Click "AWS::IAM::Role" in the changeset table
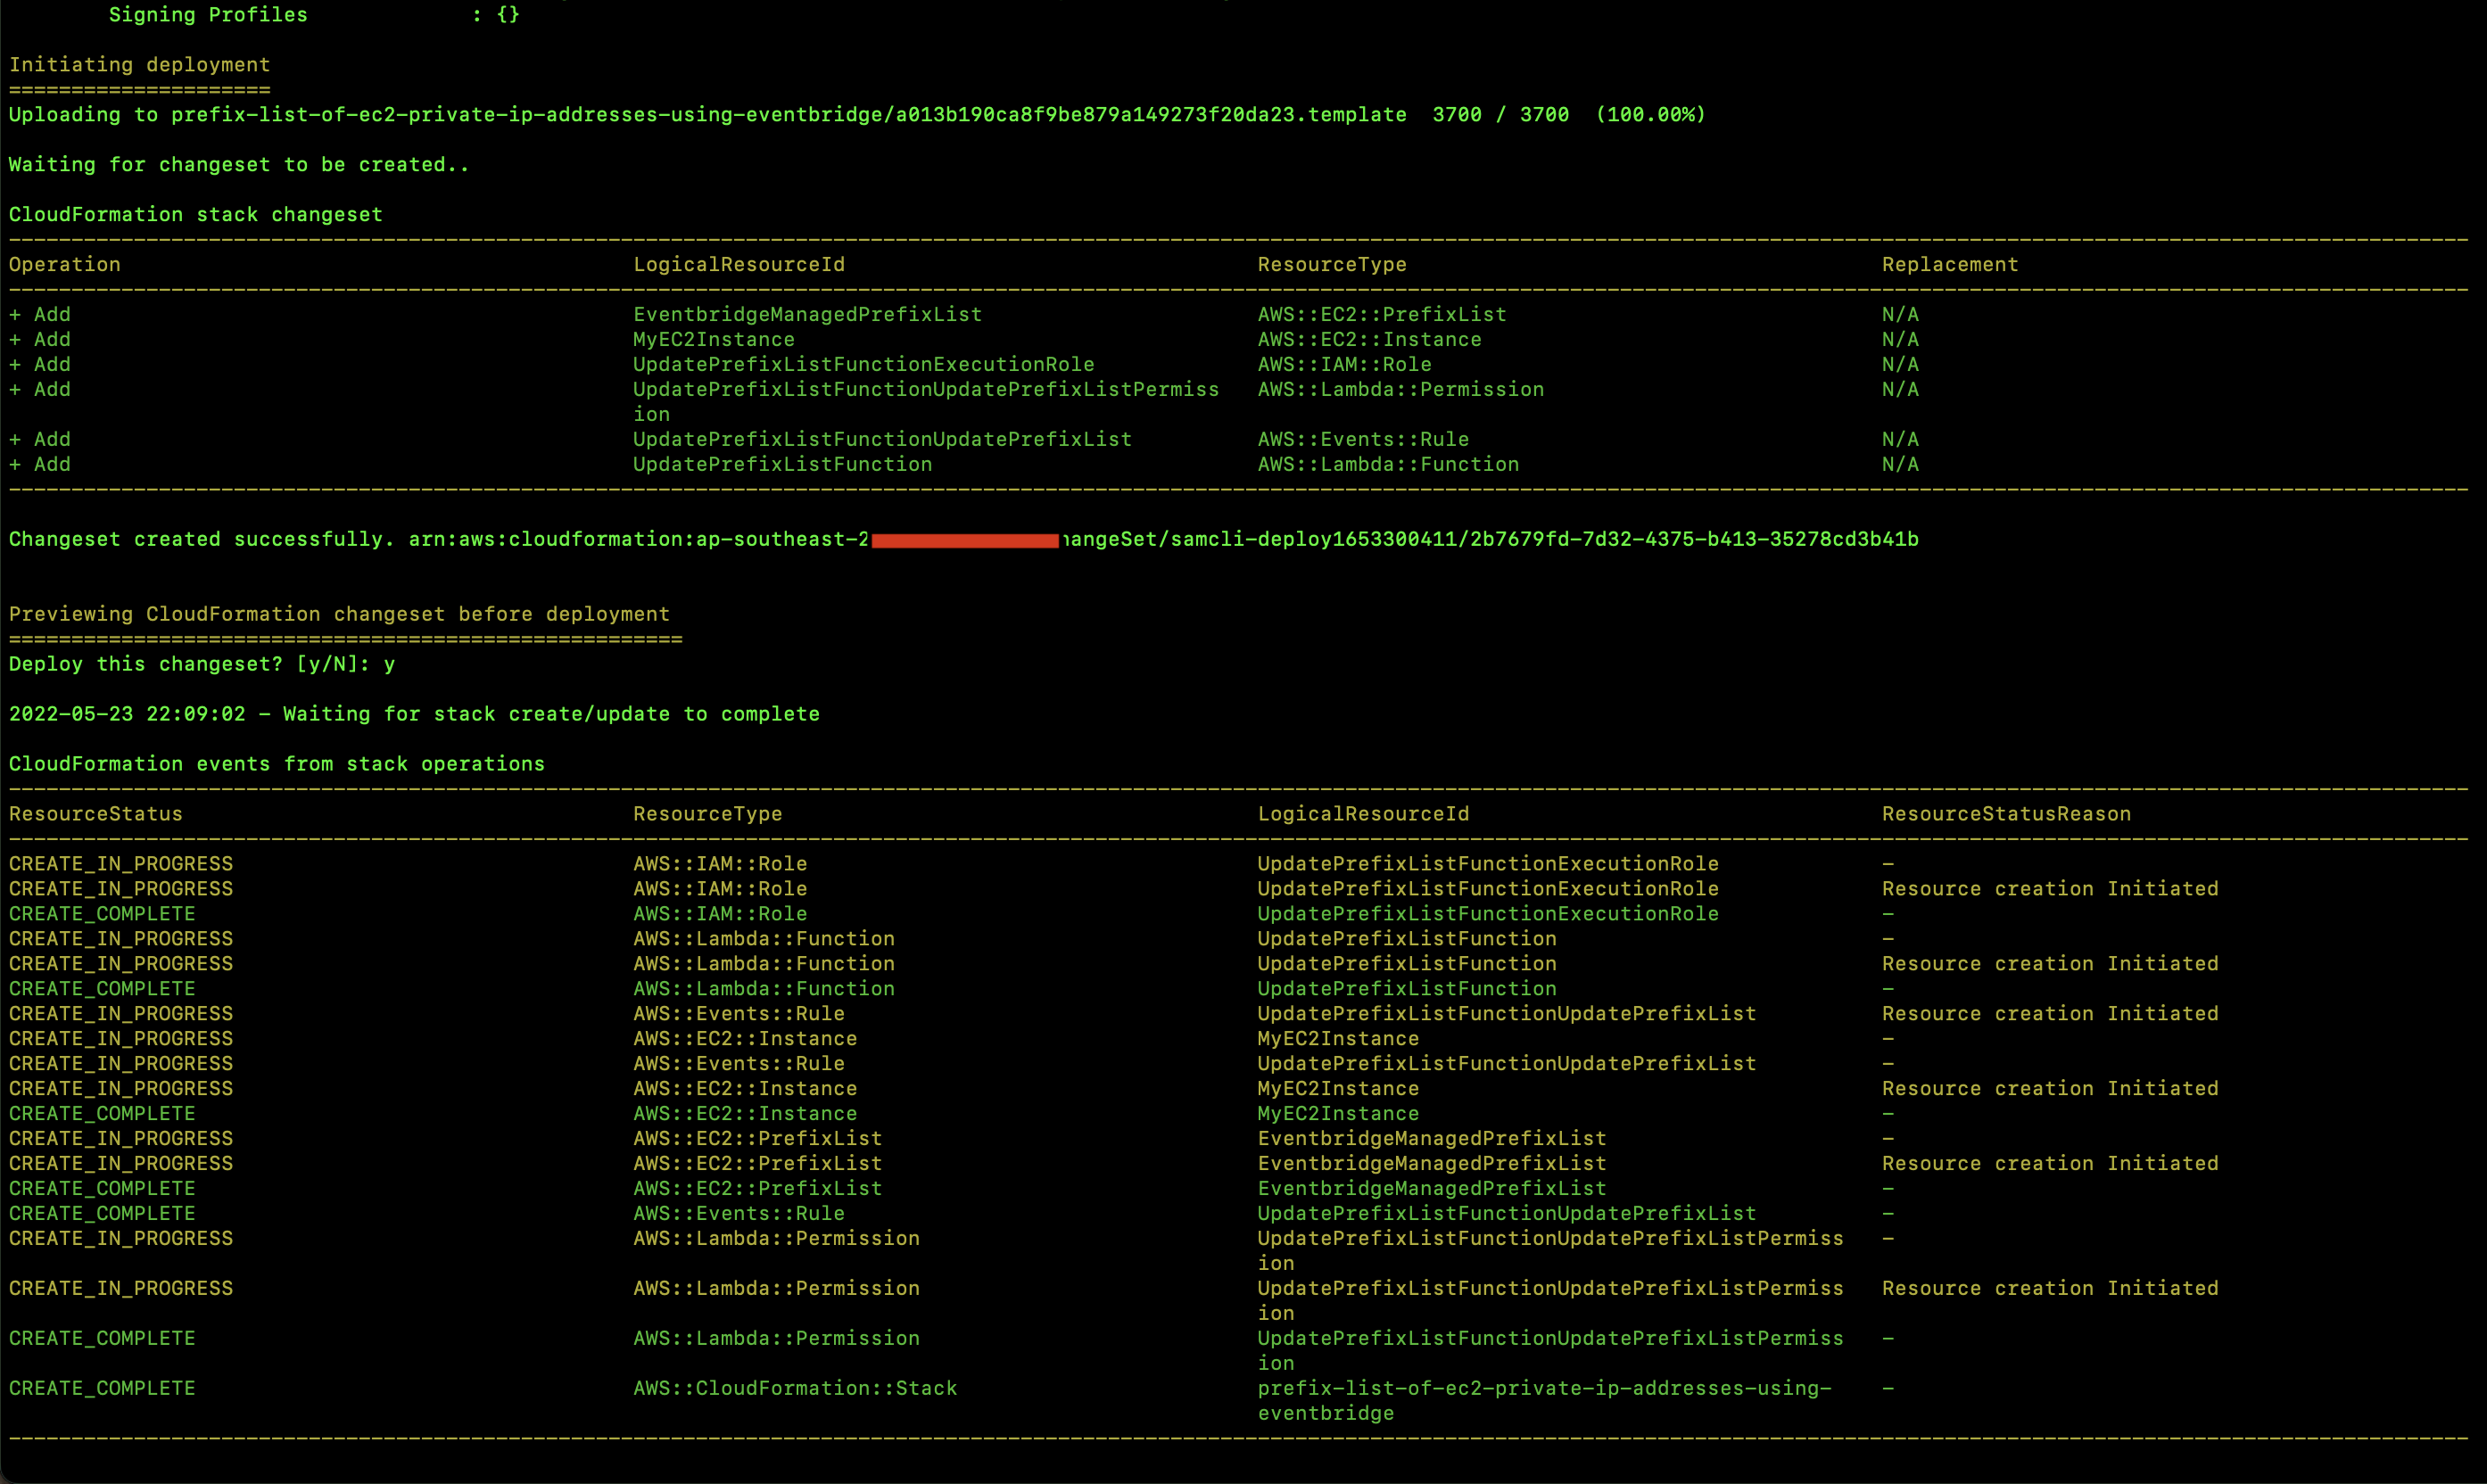 (1345, 365)
